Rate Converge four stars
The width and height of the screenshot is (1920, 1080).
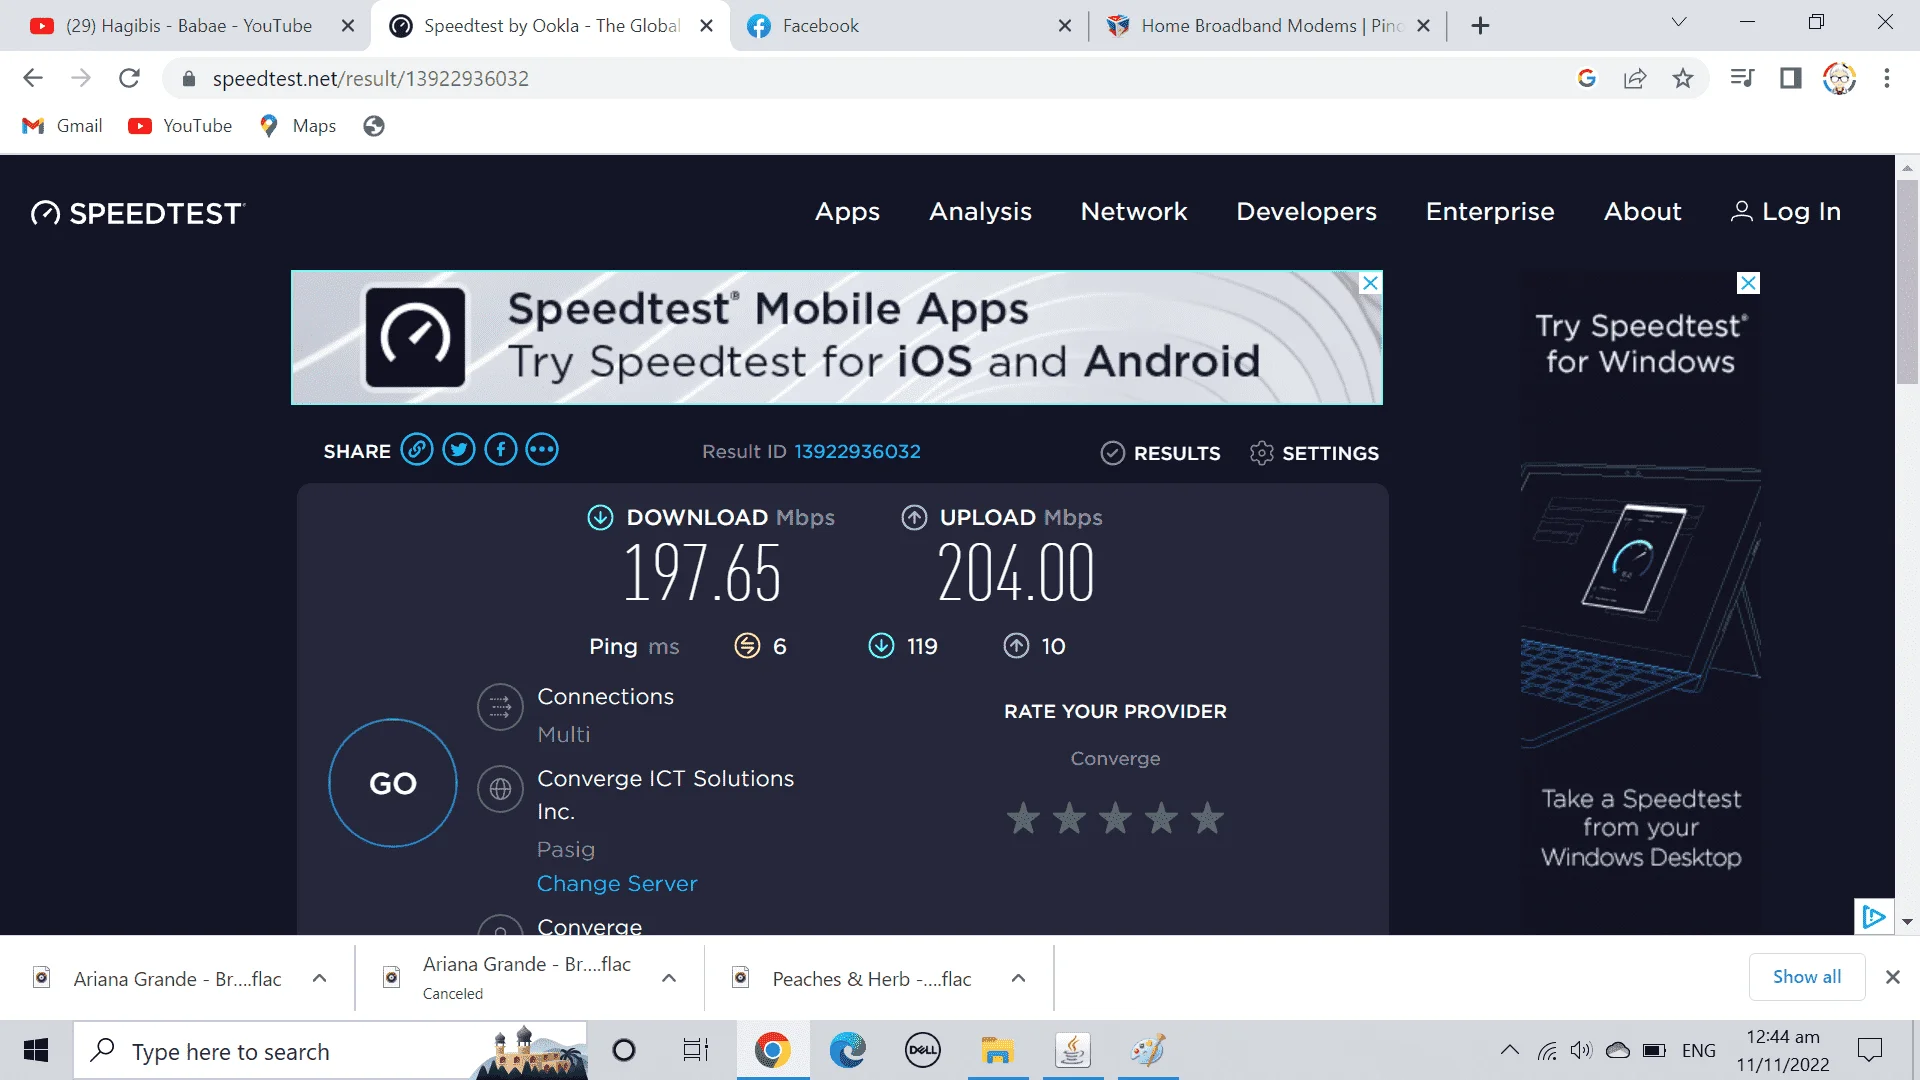(x=1161, y=818)
